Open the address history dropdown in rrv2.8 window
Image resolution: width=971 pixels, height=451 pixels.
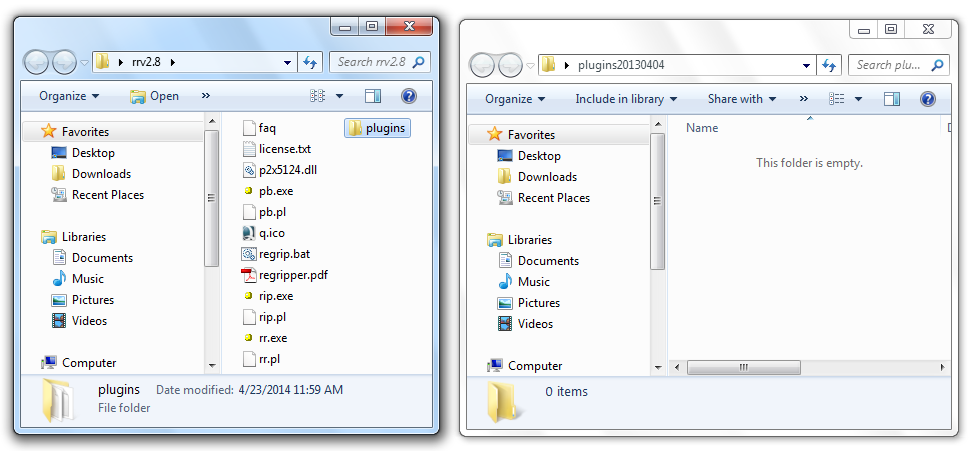pyautogui.click(x=287, y=63)
